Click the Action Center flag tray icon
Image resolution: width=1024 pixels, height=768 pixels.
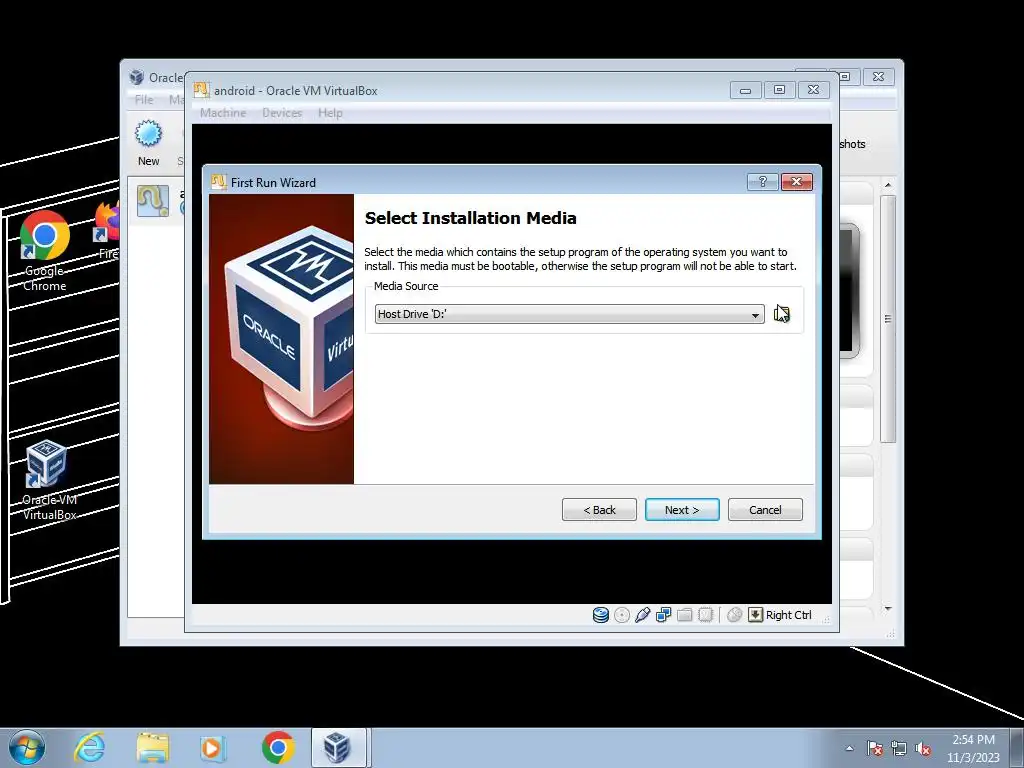pos(875,748)
